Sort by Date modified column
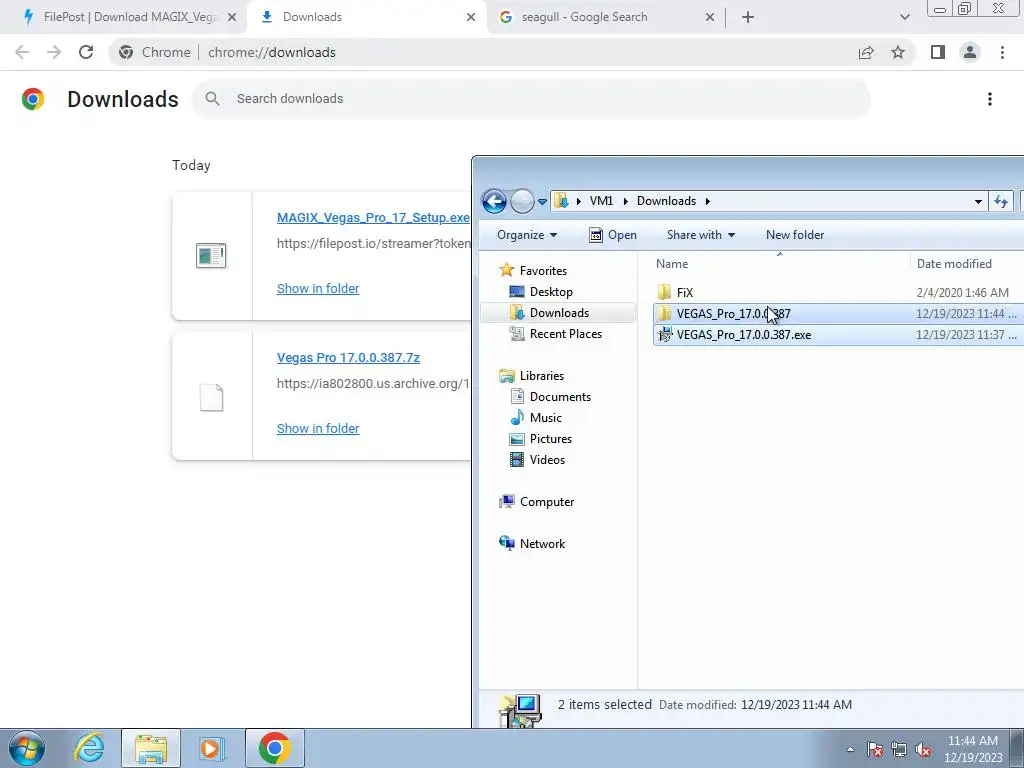This screenshot has height=768, width=1024. click(967, 264)
